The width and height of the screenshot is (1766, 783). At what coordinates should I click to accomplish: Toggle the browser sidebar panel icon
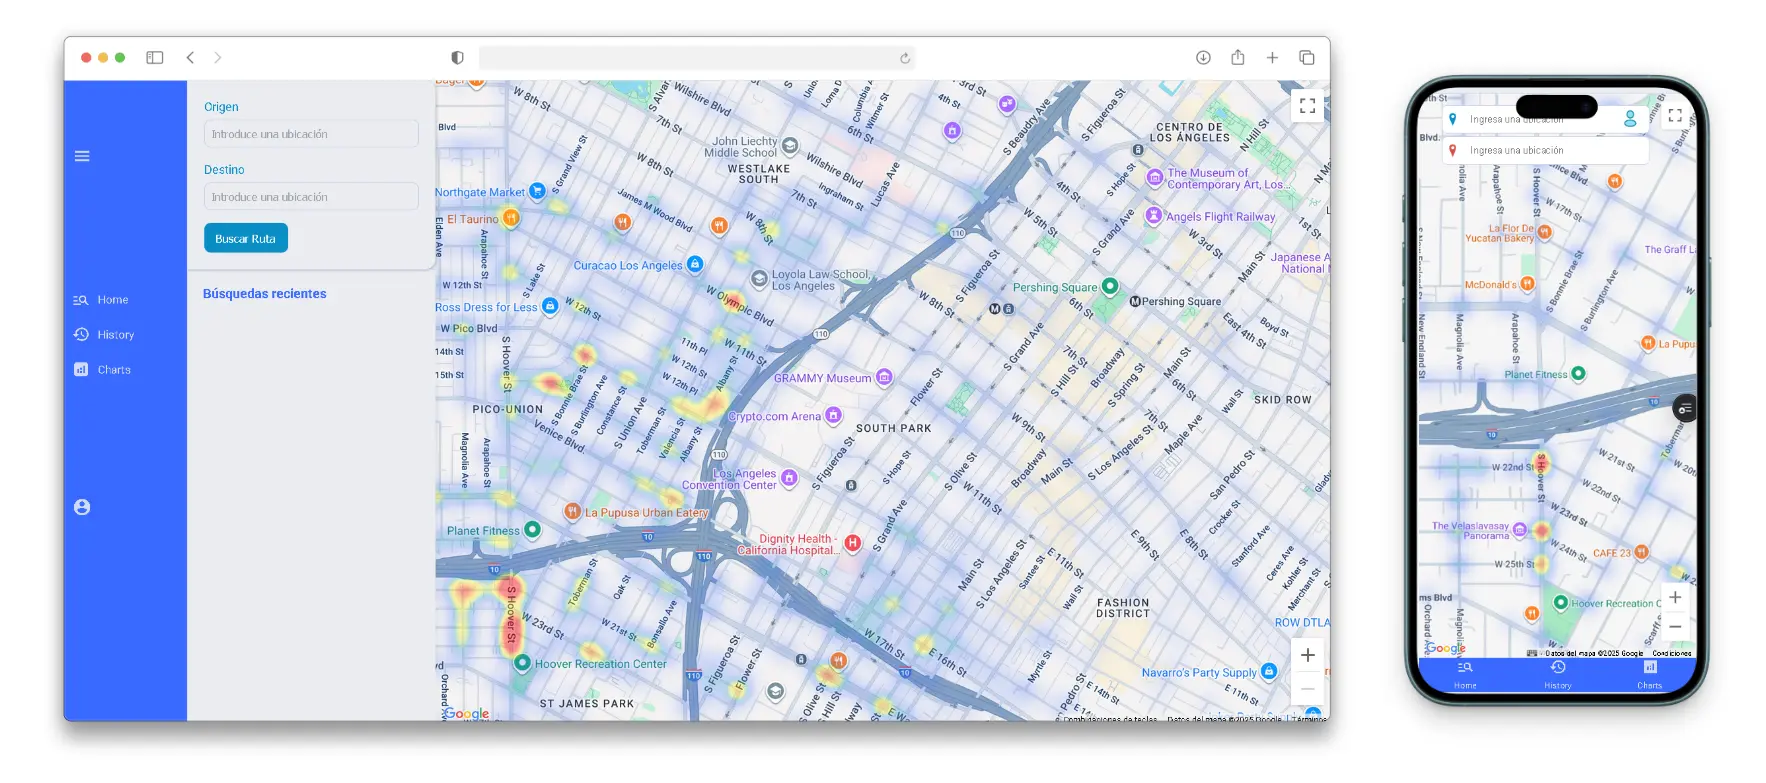[155, 58]
